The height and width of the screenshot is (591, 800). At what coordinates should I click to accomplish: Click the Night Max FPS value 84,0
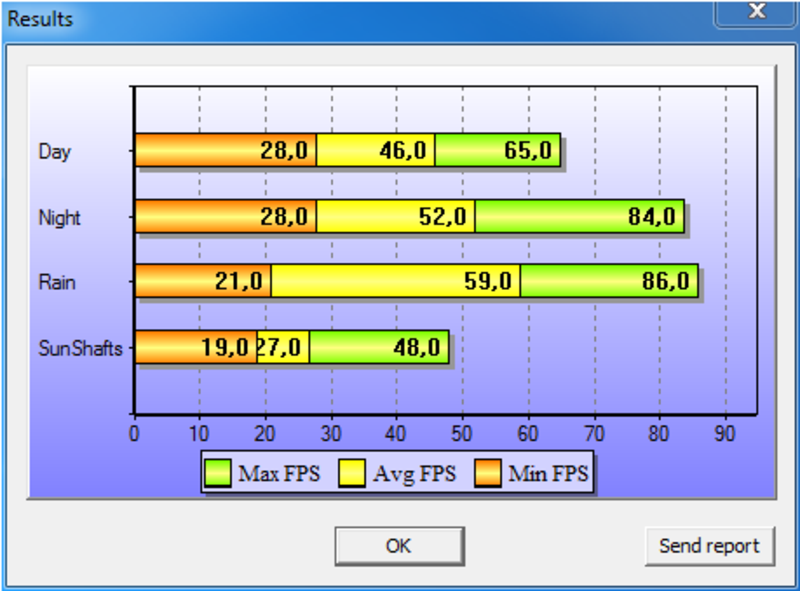pyautogui.click(x=652, y=216)
